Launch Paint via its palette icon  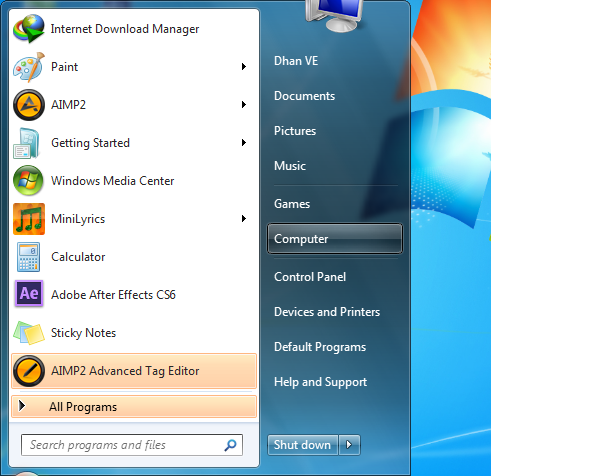29,67
